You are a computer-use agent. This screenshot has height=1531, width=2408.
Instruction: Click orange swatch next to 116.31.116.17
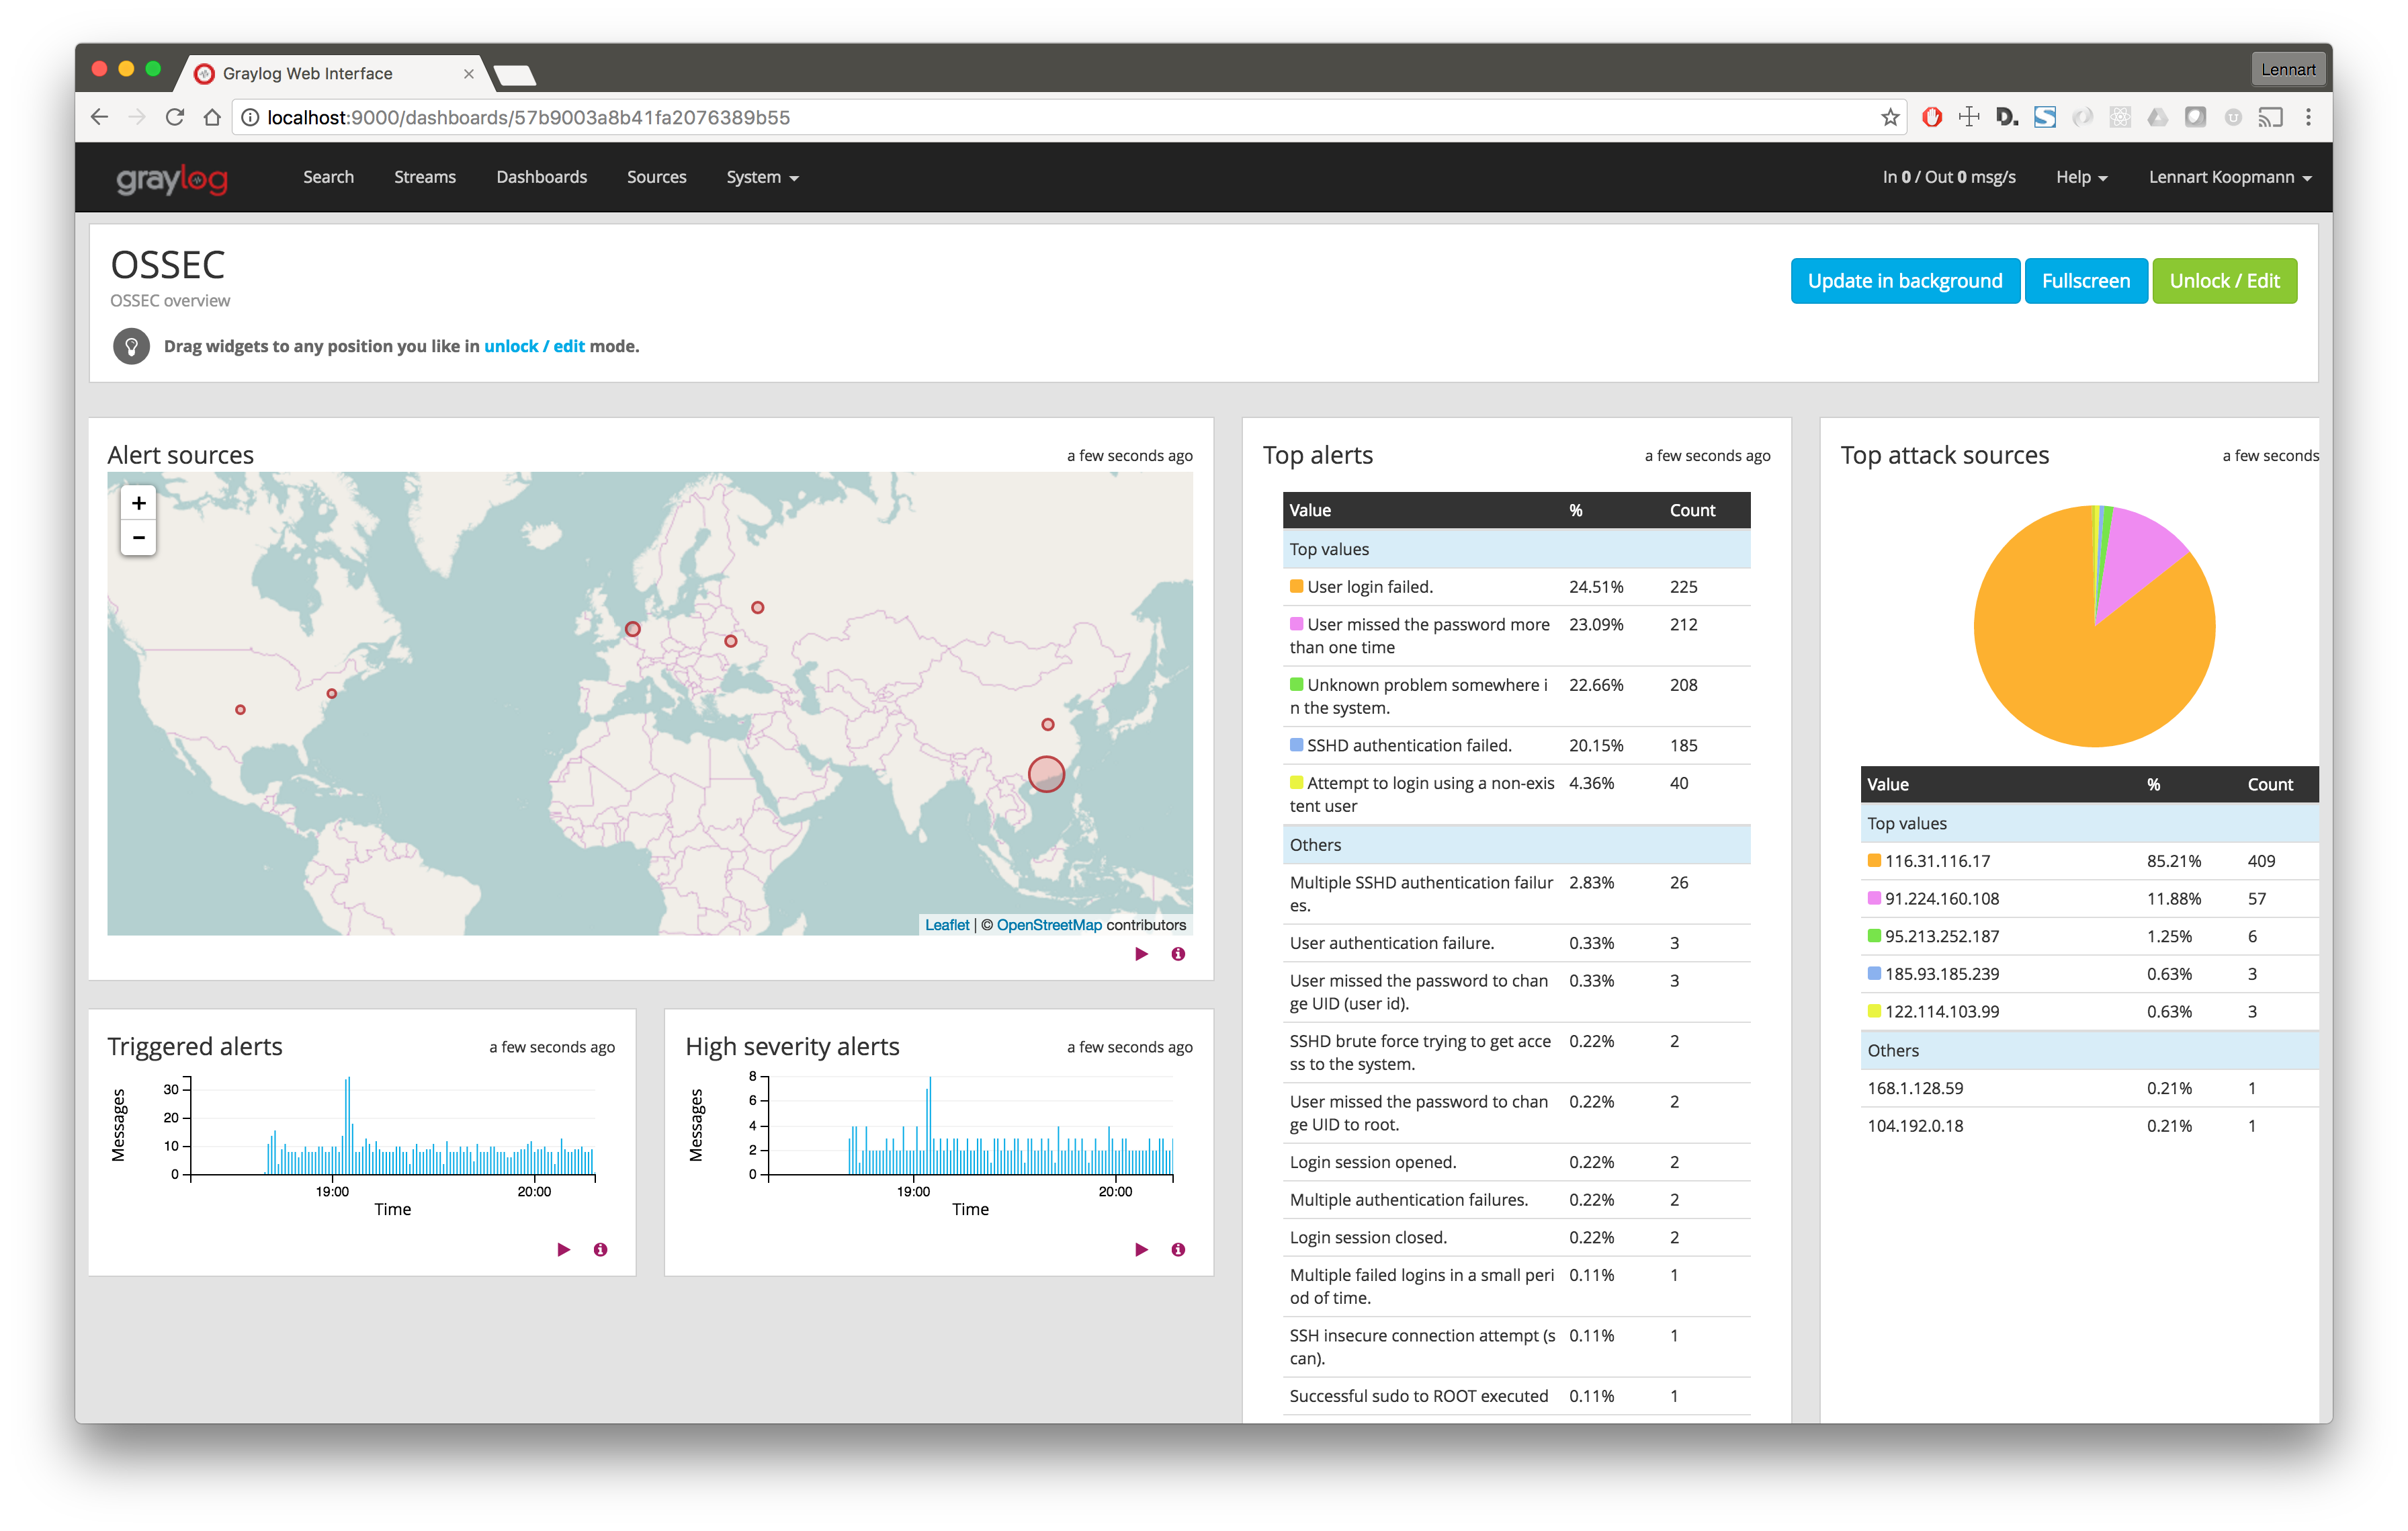pyautogui.click(x=1874, y=861)
